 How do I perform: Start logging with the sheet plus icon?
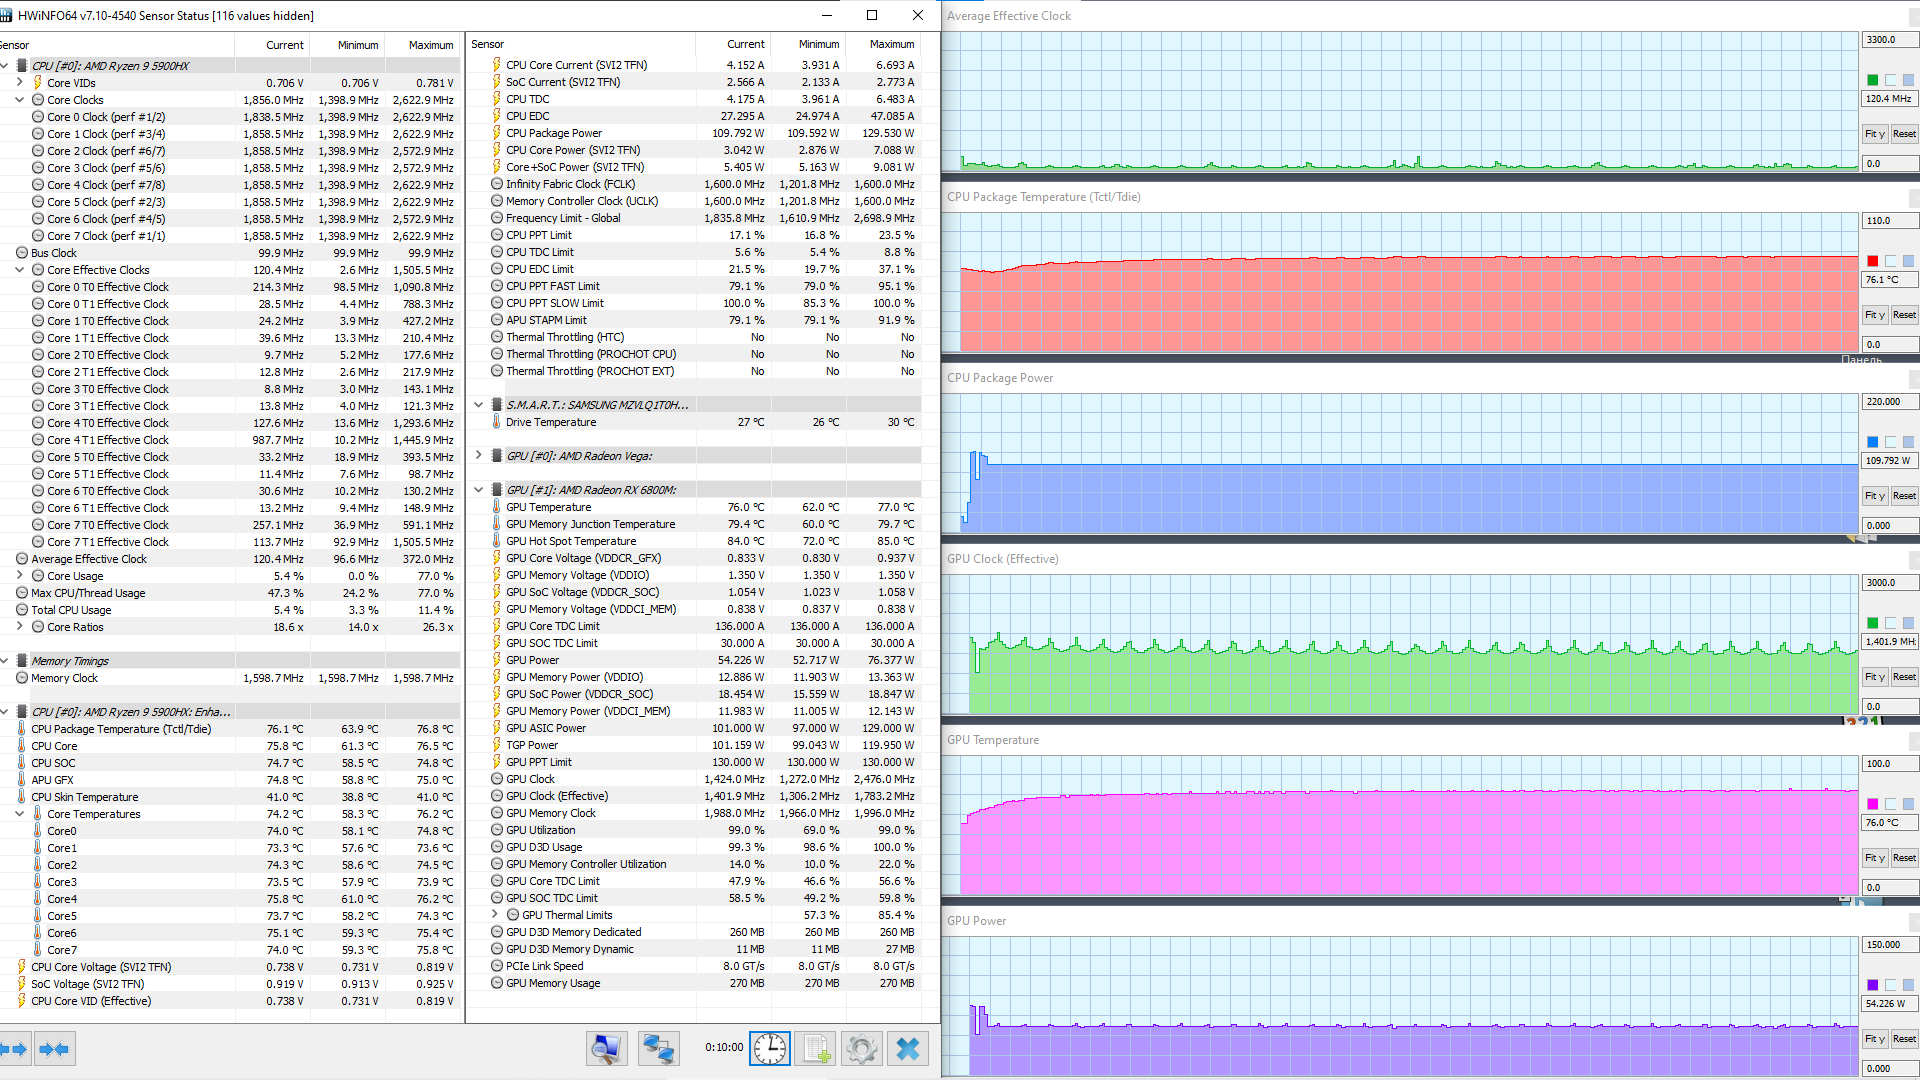click(816, 1048)
